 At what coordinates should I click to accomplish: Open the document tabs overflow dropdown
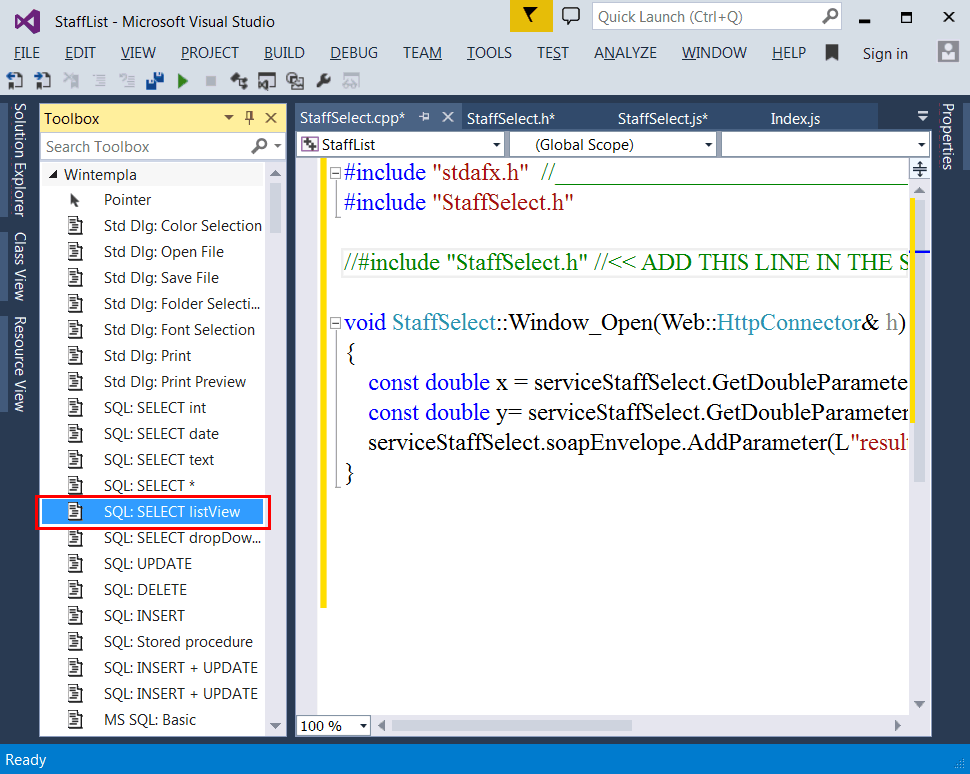click(923, 116)
